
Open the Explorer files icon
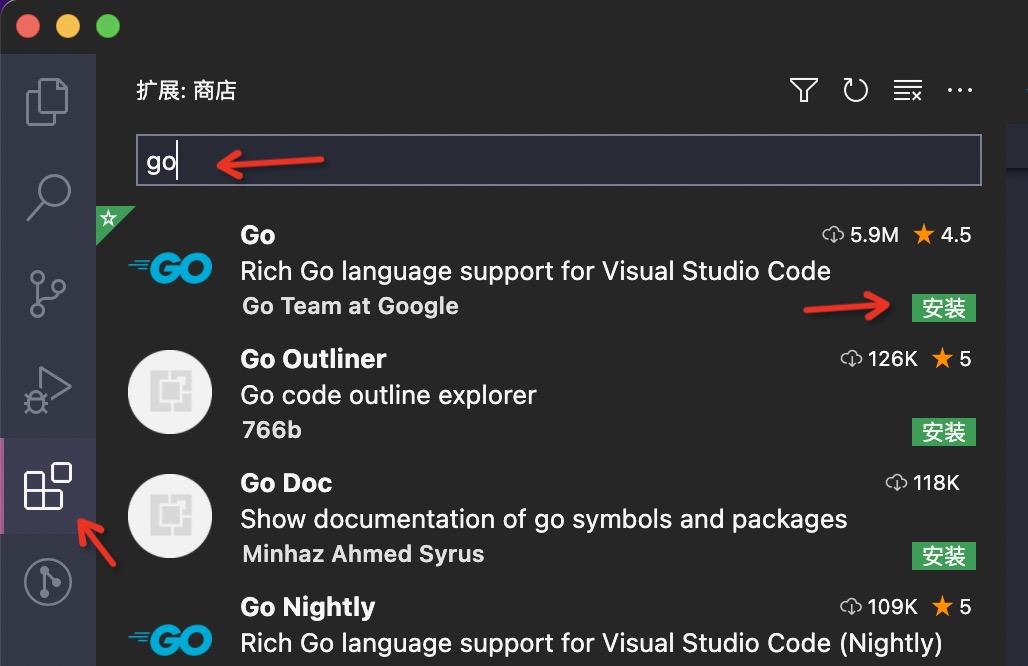click(47, 102)
